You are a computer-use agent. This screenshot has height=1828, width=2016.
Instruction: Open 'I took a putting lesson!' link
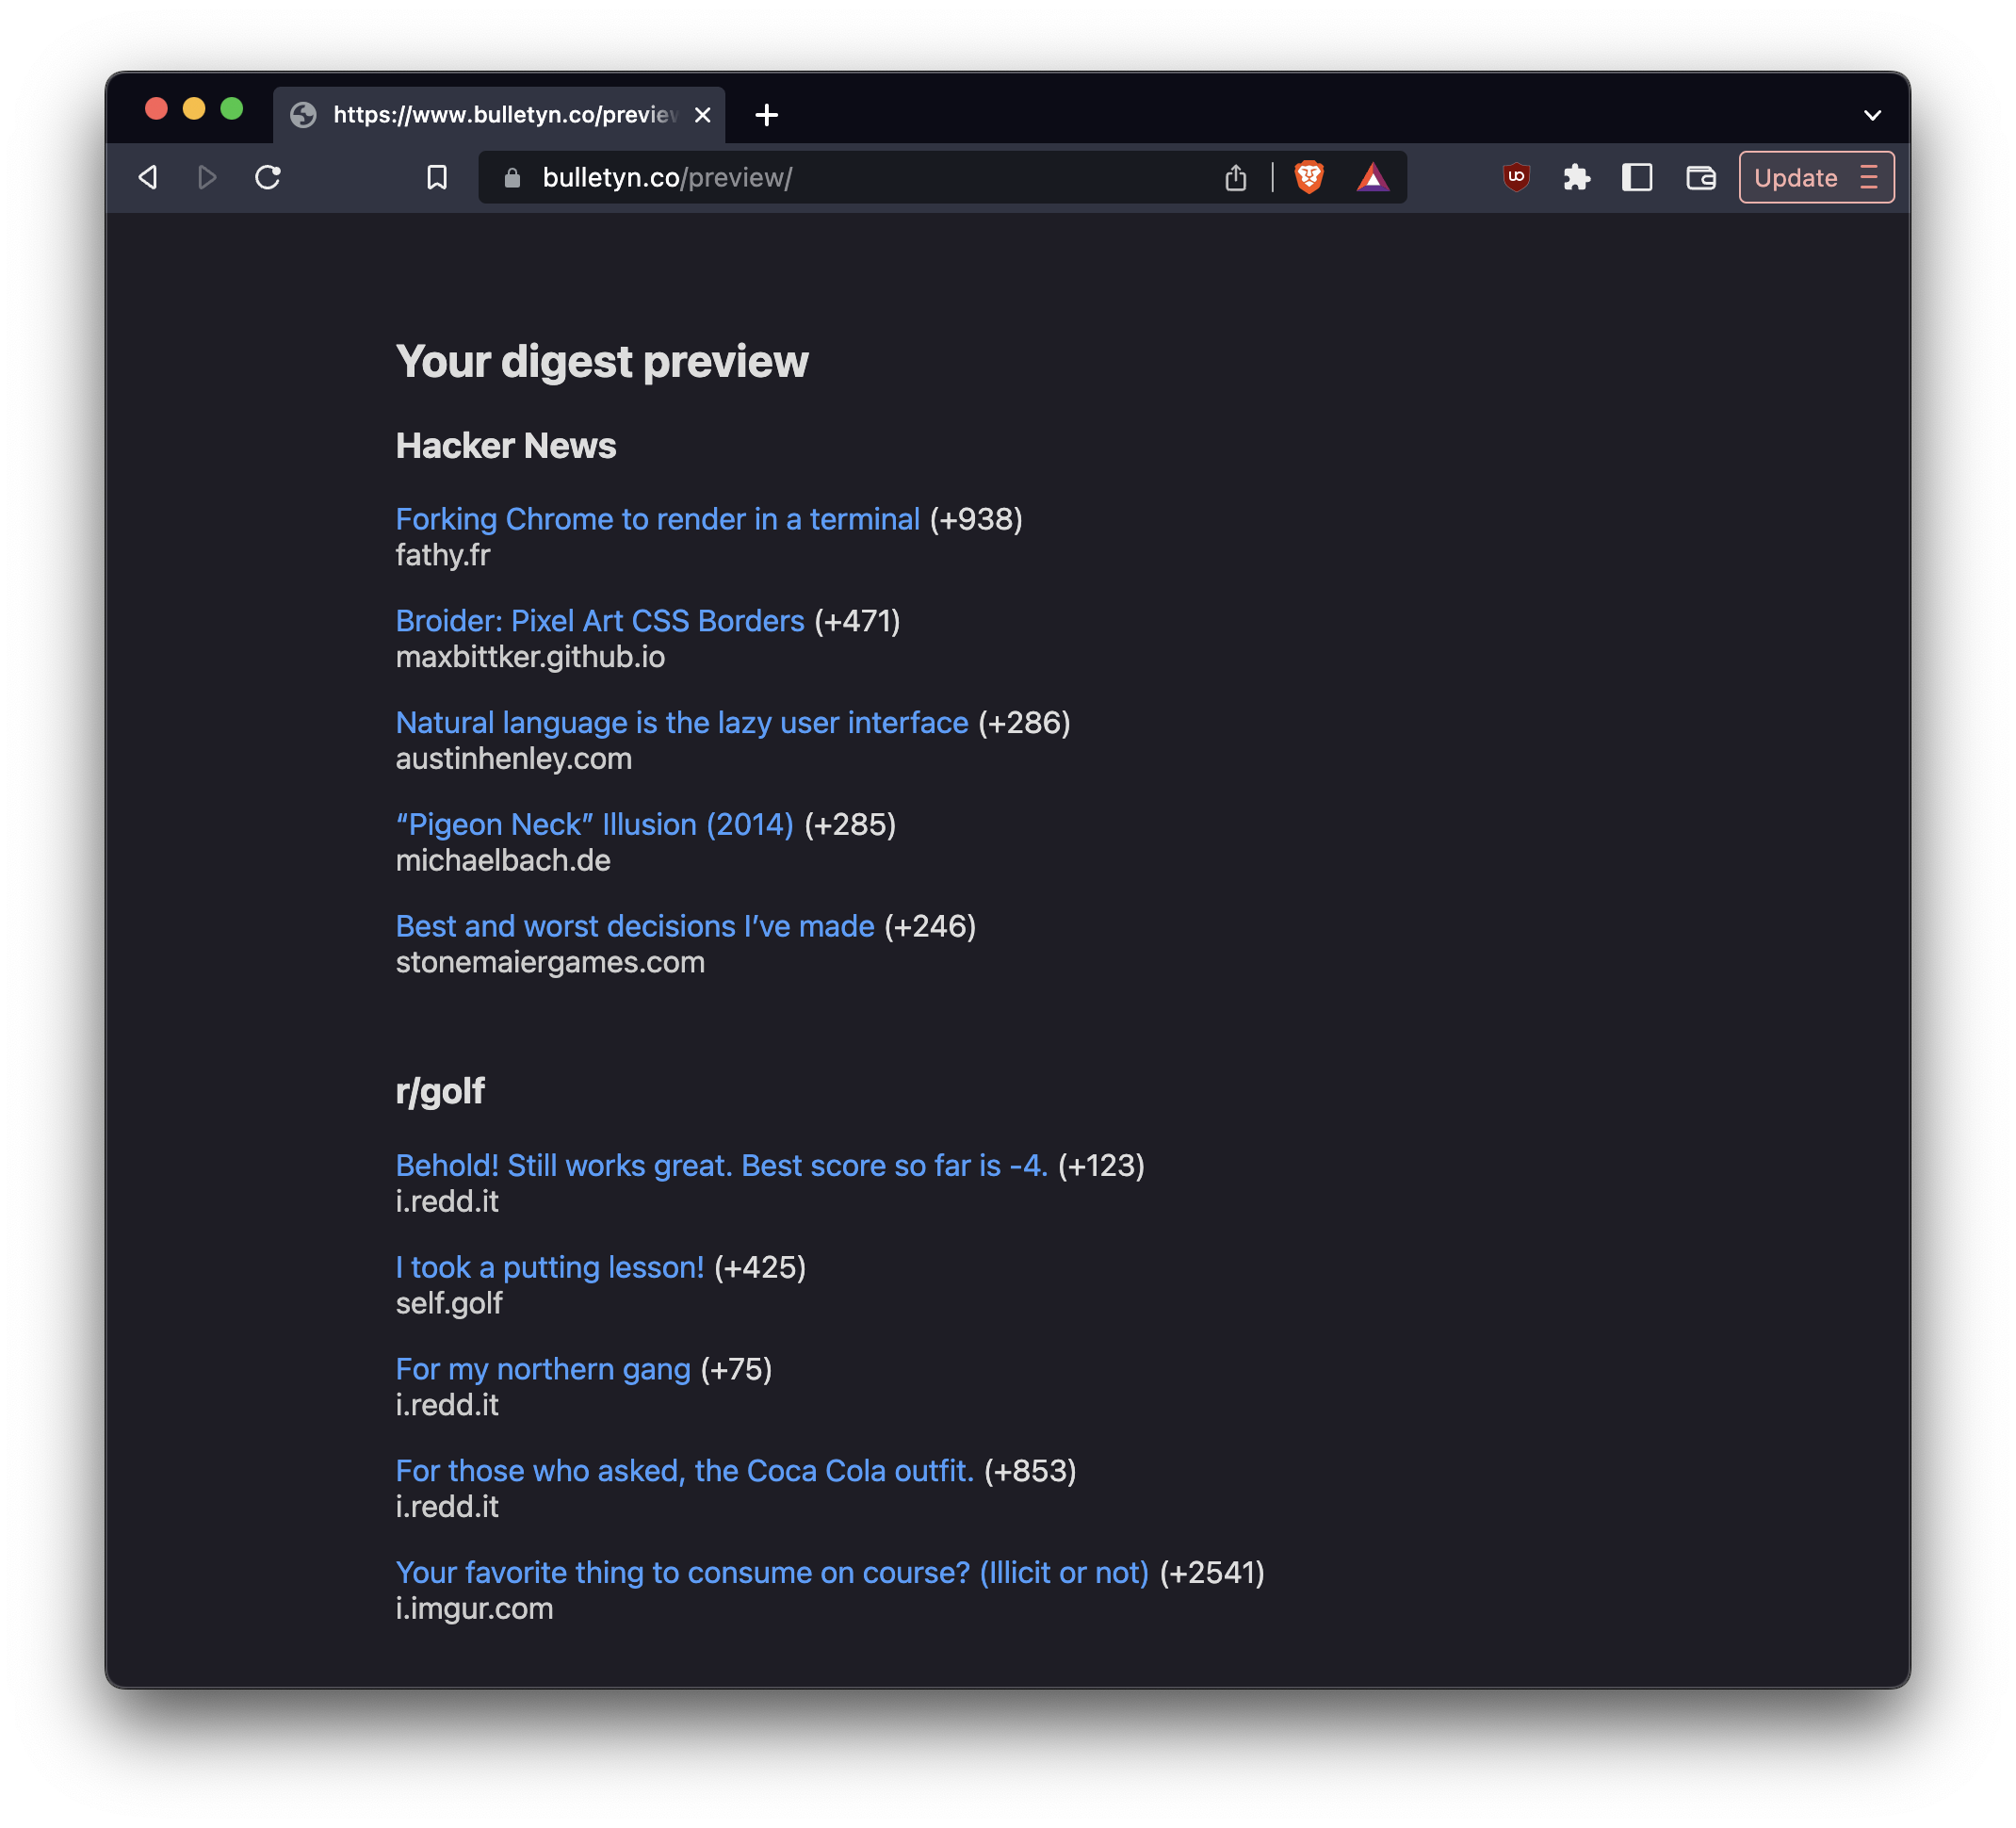click(x=550, y=1268)
